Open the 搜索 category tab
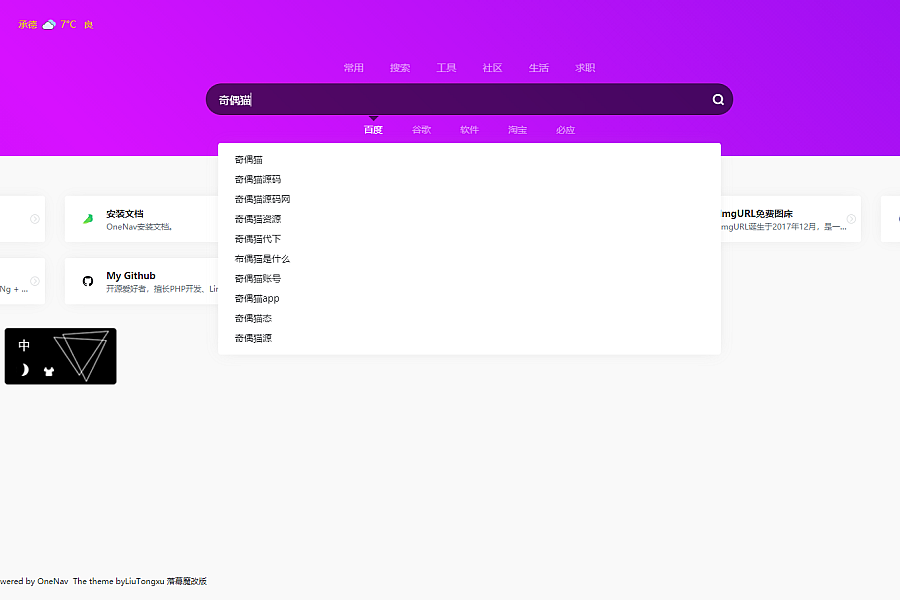This screenshot has width=900, height=600. [400, 68]
